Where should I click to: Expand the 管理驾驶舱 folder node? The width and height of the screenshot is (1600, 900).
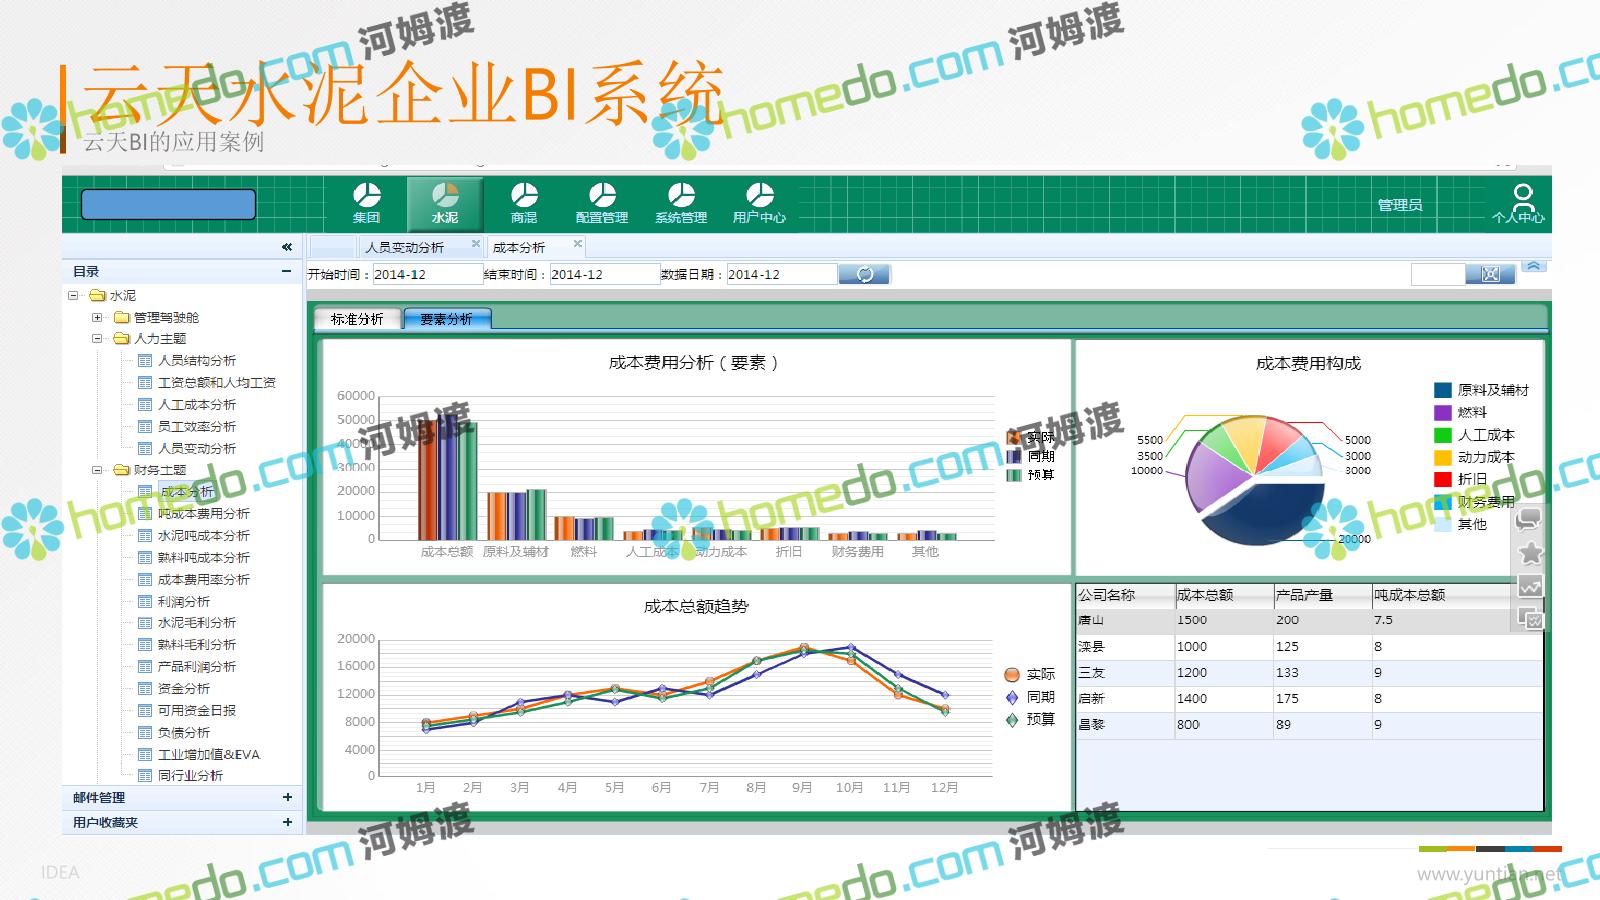[97, 317]
